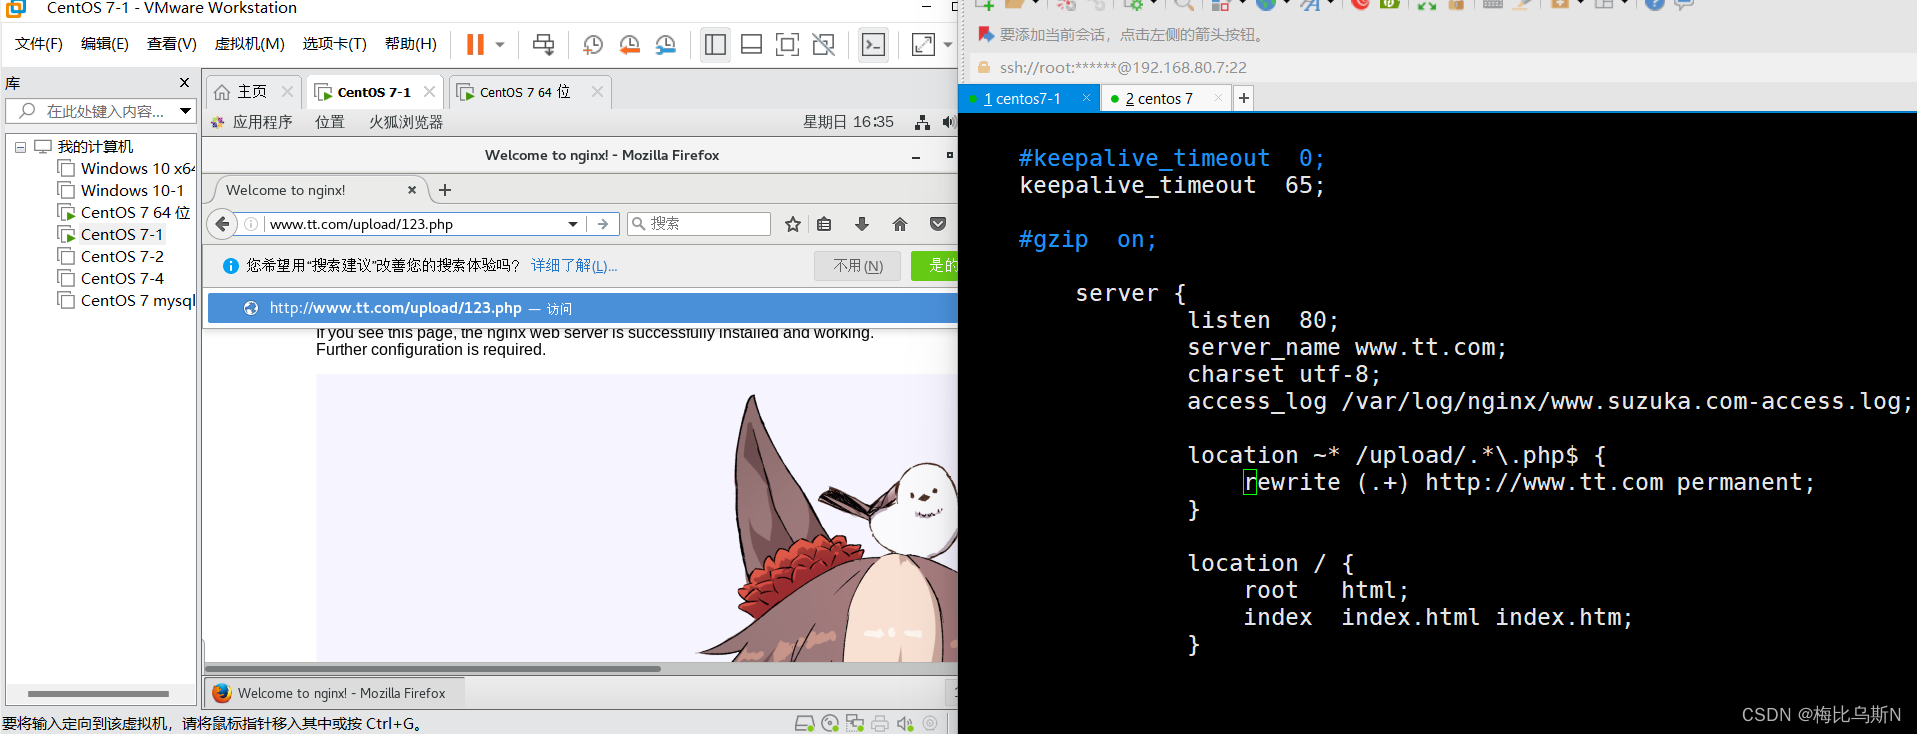Viewport: 1917px width, 734px height.
Task: Toggle Unity mode in the VMware toolbar
Action: click(x=823, y=44)
